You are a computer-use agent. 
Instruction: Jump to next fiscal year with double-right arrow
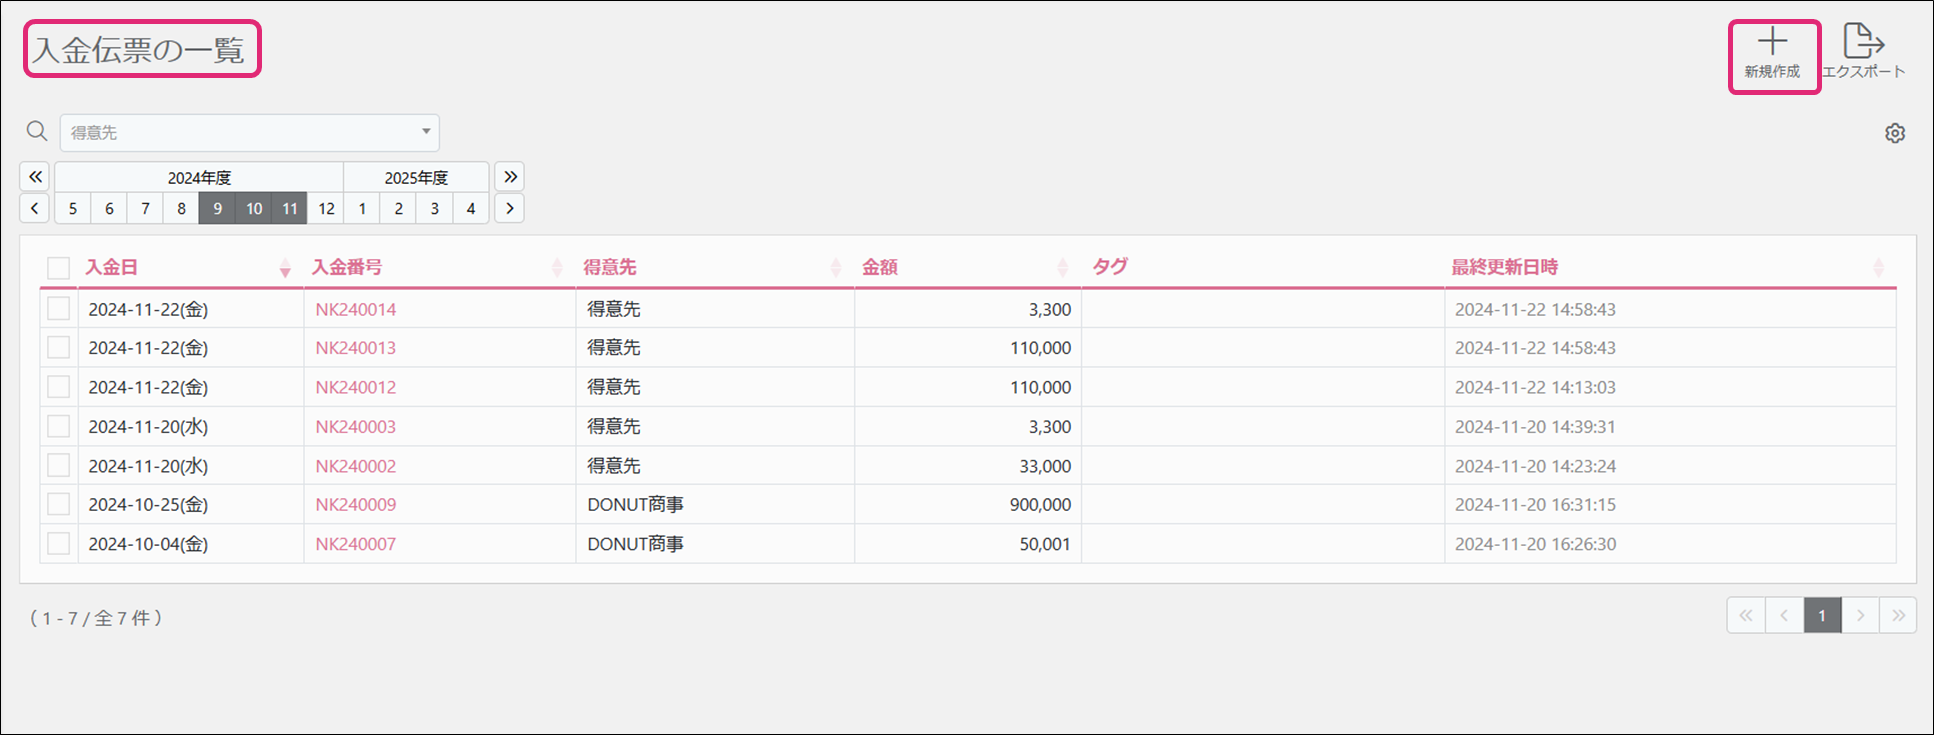pos(510,177)
